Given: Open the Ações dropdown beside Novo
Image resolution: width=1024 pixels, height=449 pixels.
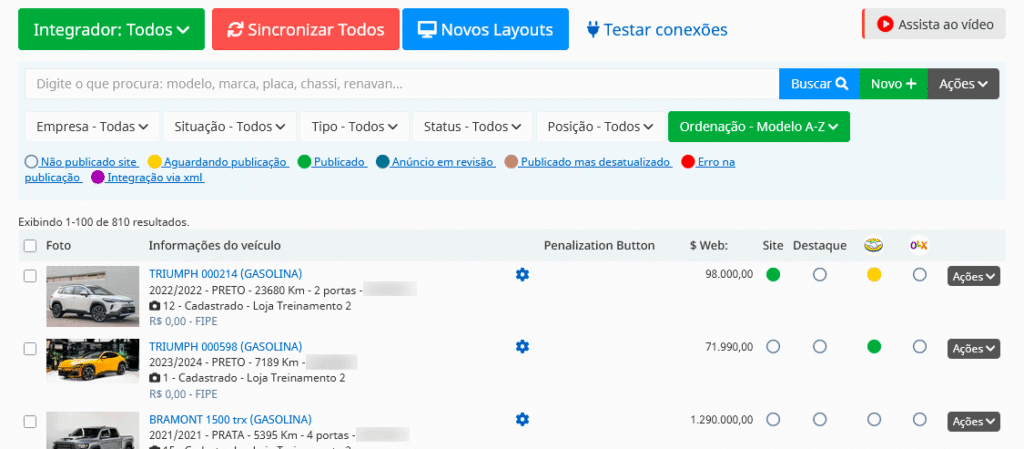Looking at the screenshot, I should point(963,84).
